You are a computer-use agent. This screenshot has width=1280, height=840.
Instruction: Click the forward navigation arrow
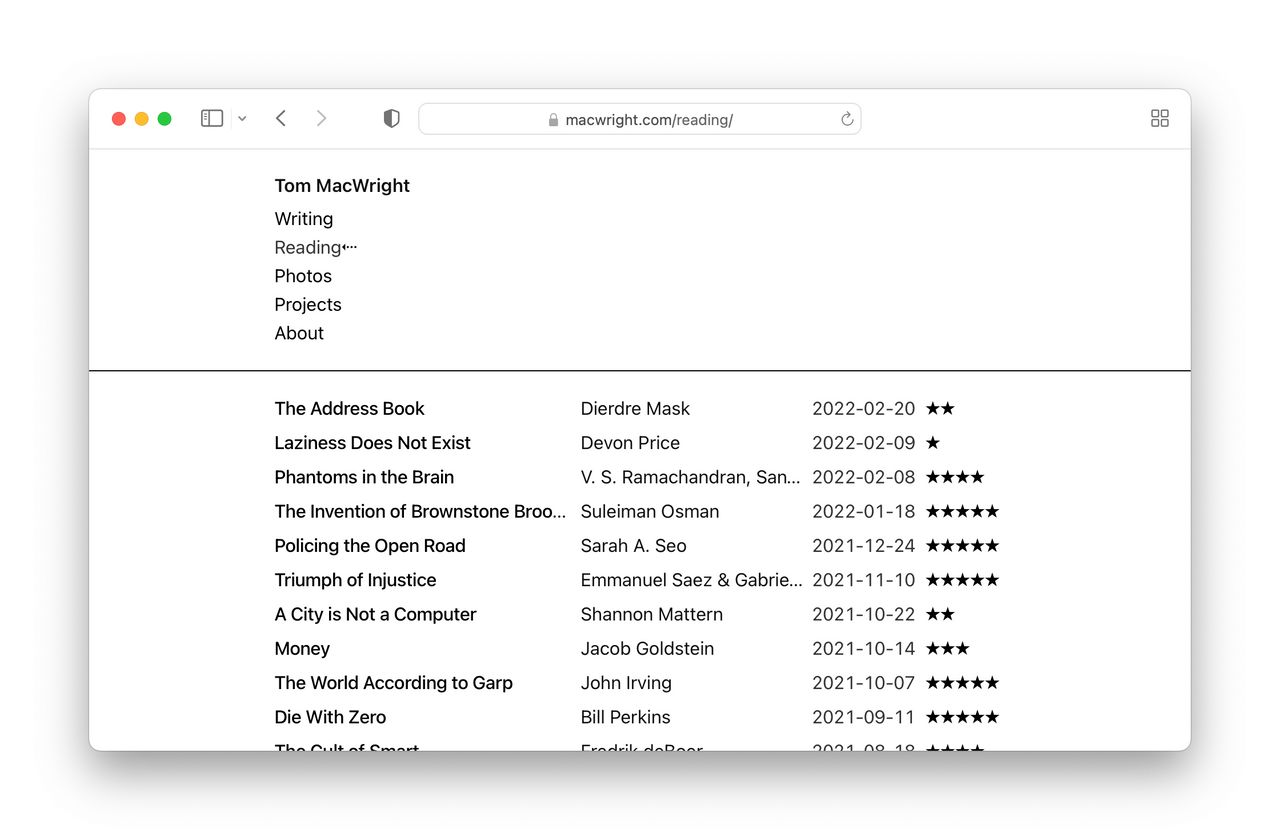pos(321,119)
